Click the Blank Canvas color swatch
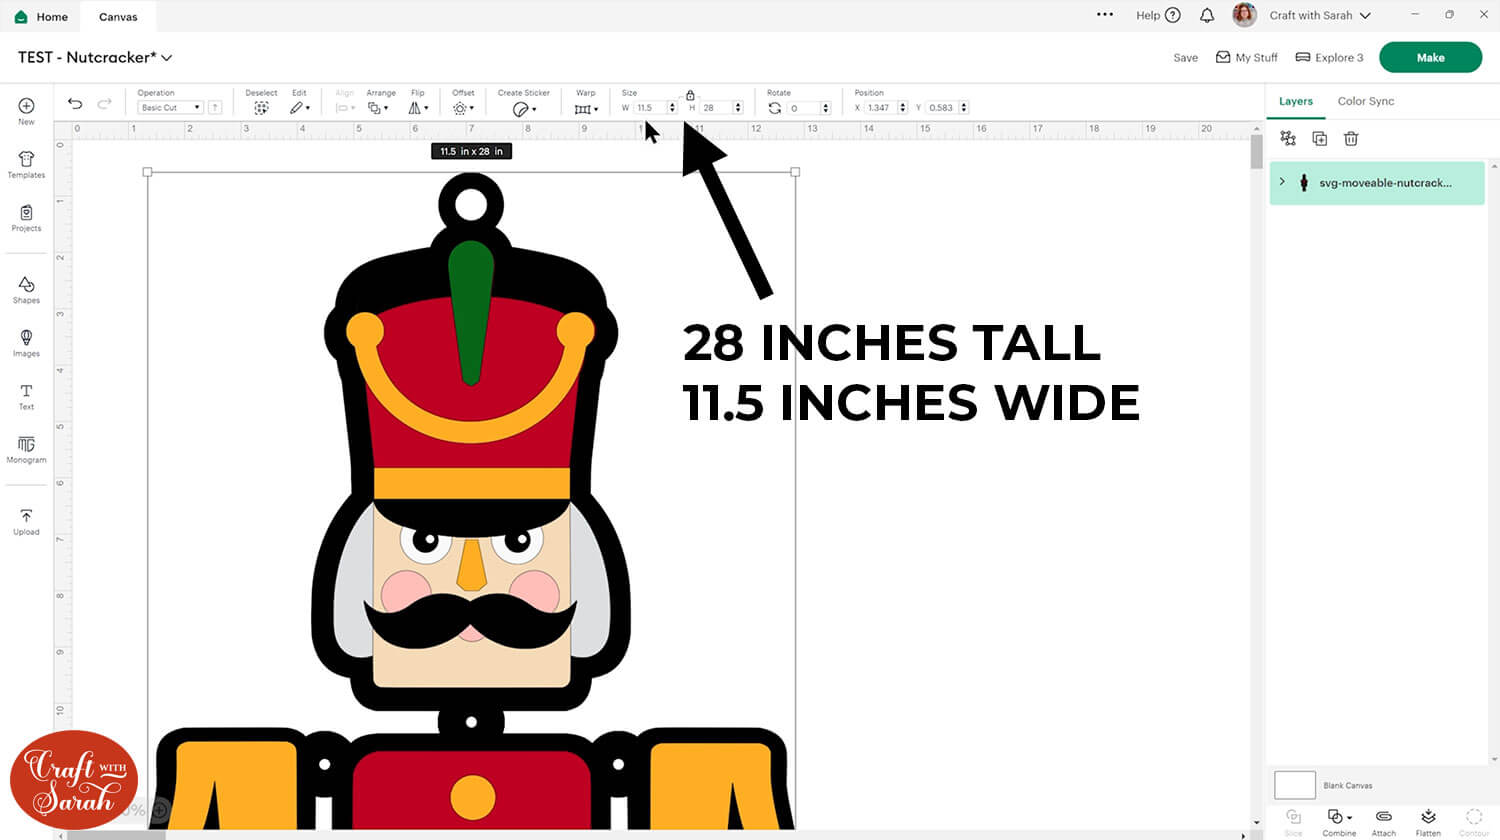The width and height of the screenshot is (1500, 840). [1294, 785]
